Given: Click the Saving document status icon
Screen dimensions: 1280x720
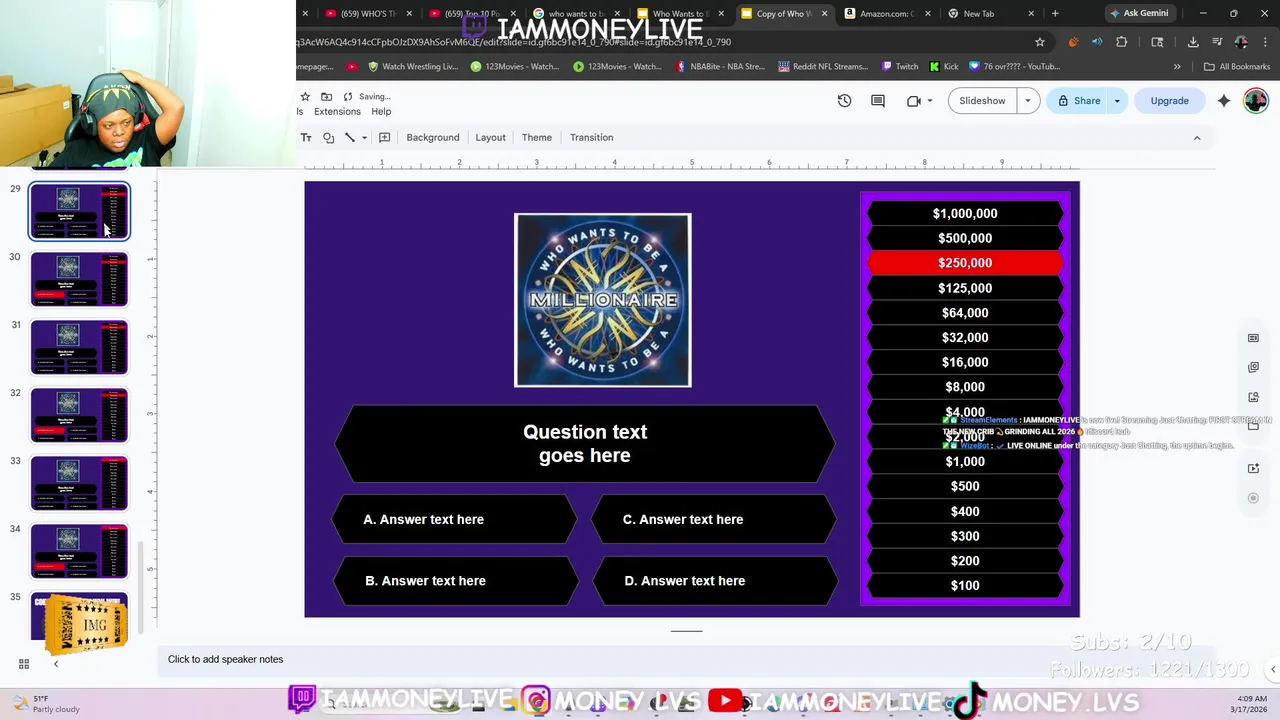Looking at the screenshot, I should click(x=347, y=97).
